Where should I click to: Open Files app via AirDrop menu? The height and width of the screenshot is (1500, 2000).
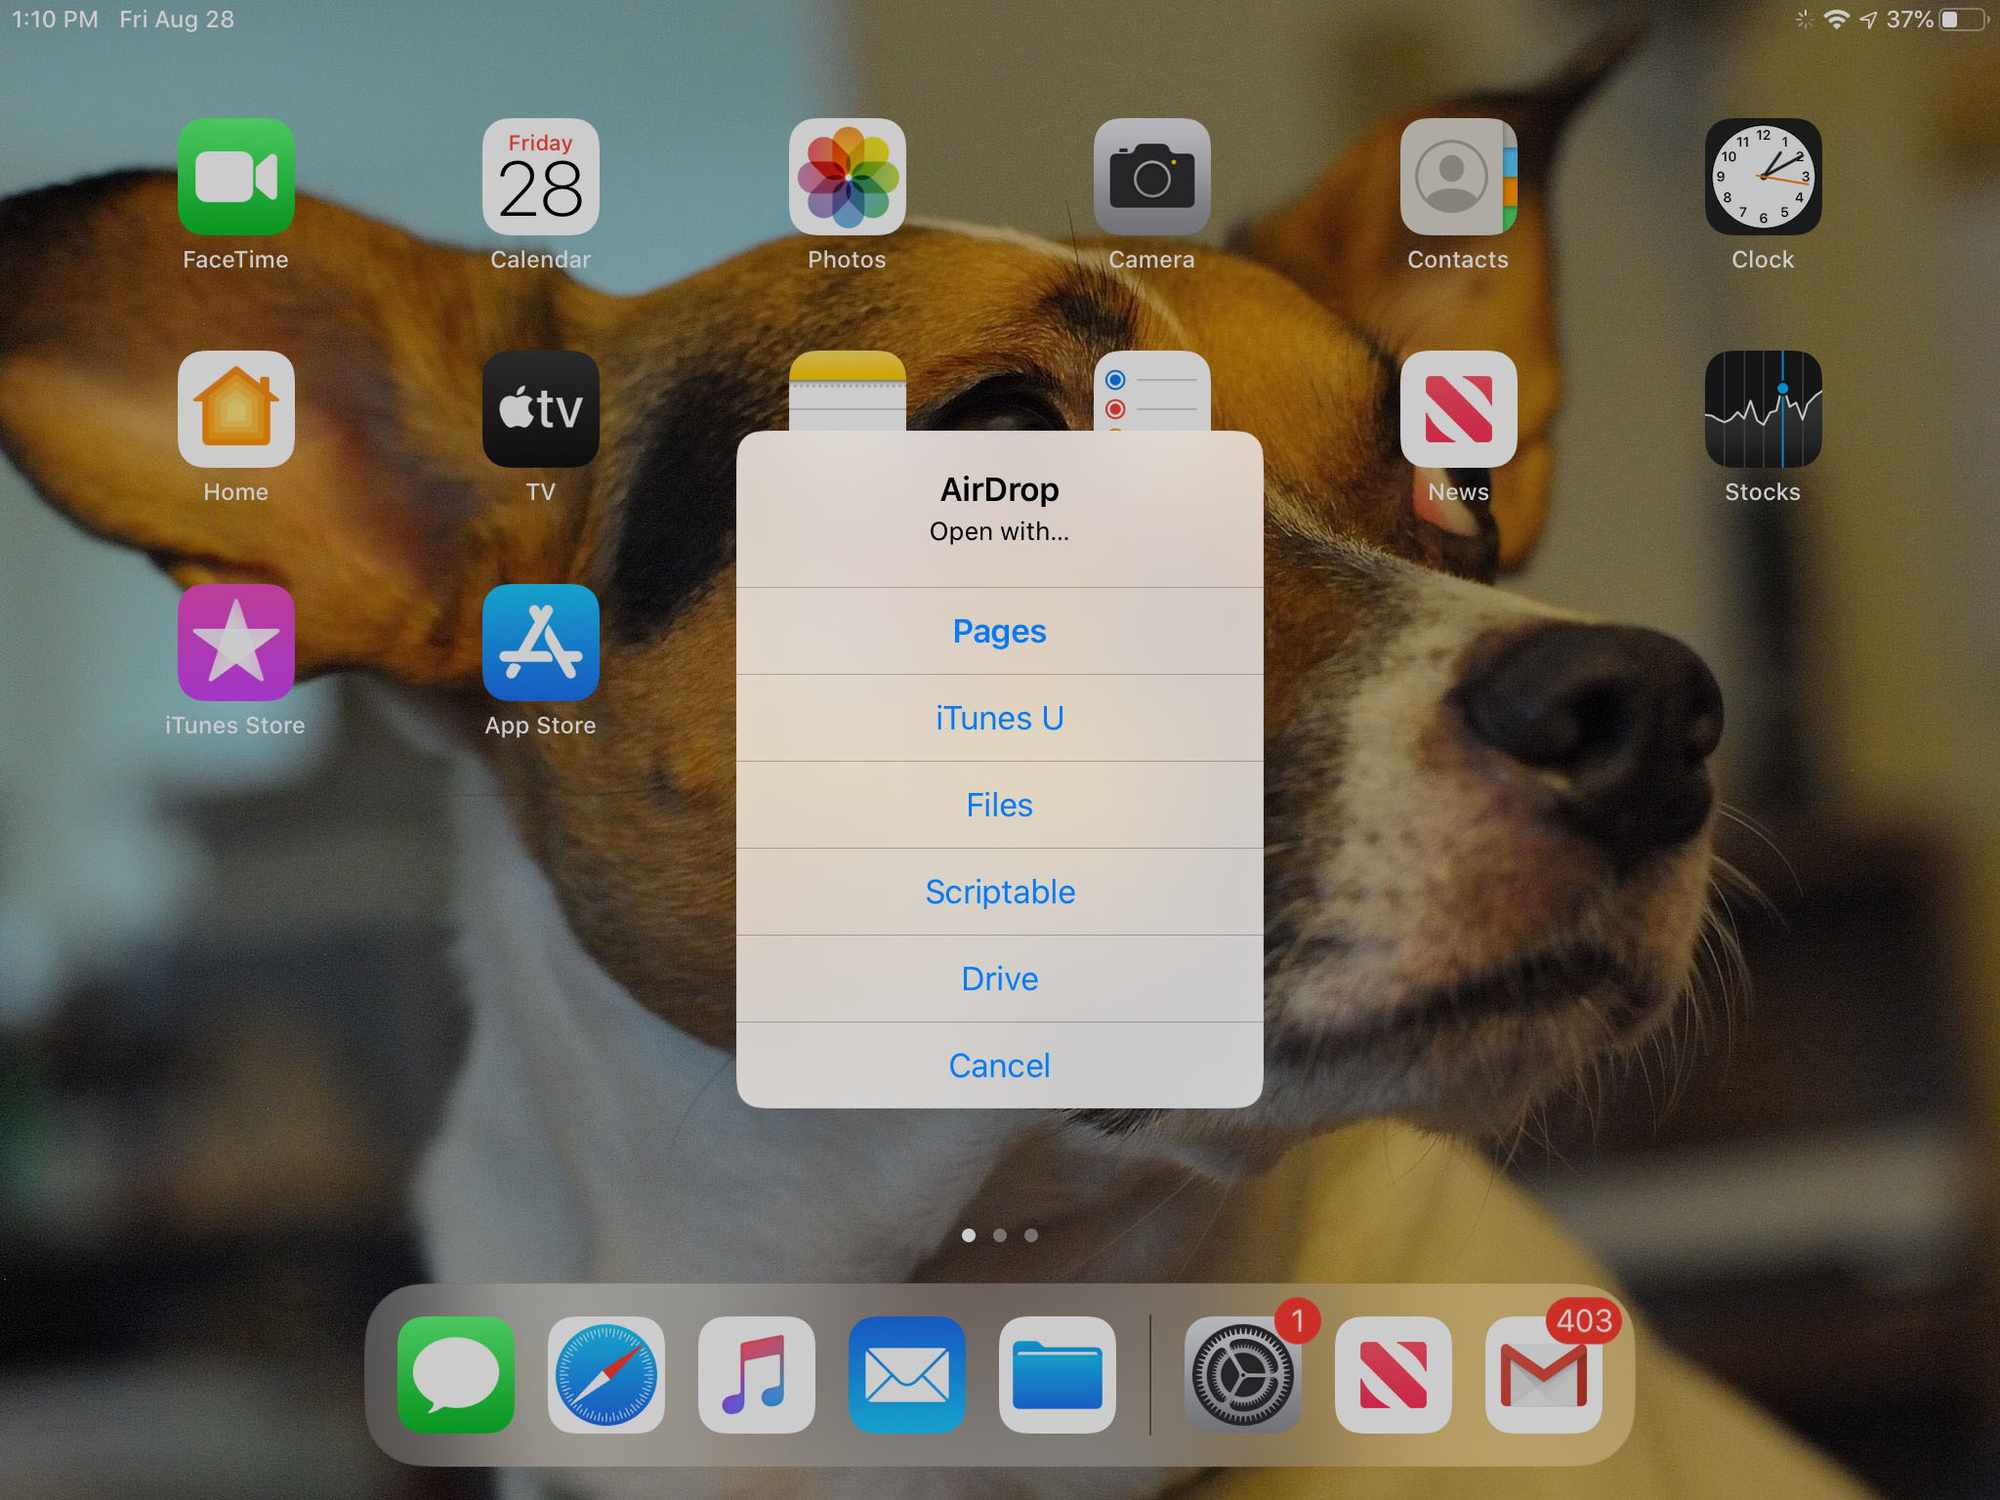point(998,805)
